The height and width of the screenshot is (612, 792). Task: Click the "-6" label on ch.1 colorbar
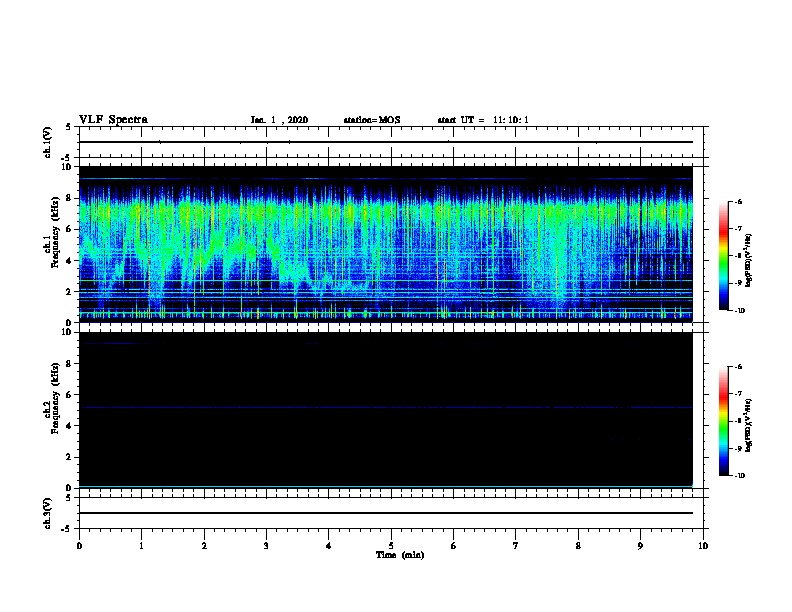(738, 201)
